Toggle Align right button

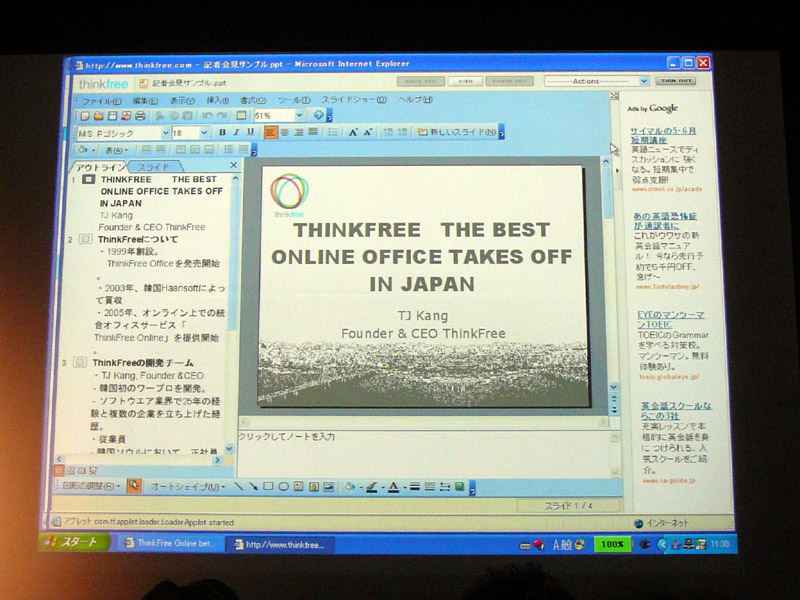[x=299, y=132]
